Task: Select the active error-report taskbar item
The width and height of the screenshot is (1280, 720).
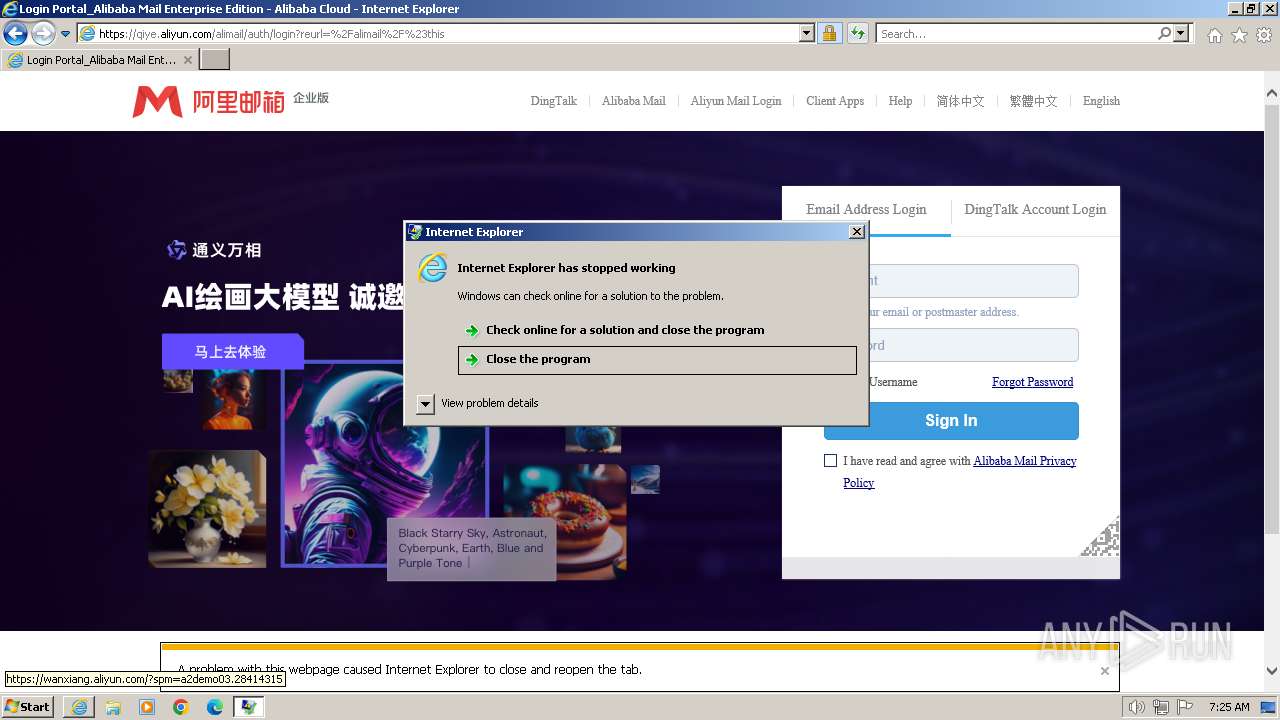Action: point(249,707)
